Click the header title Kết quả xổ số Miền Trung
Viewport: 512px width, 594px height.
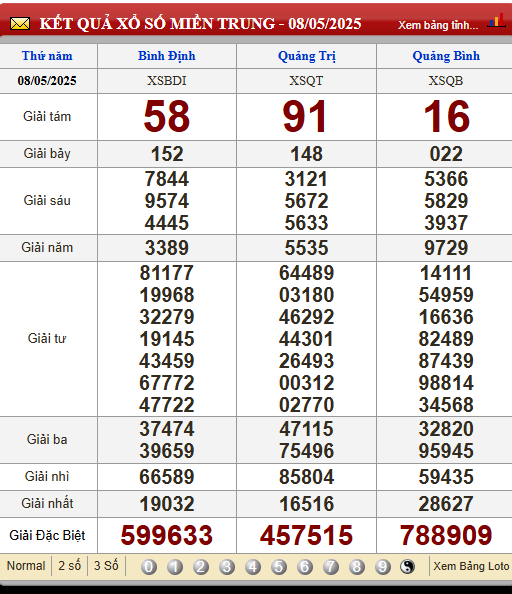coord(200,23)
